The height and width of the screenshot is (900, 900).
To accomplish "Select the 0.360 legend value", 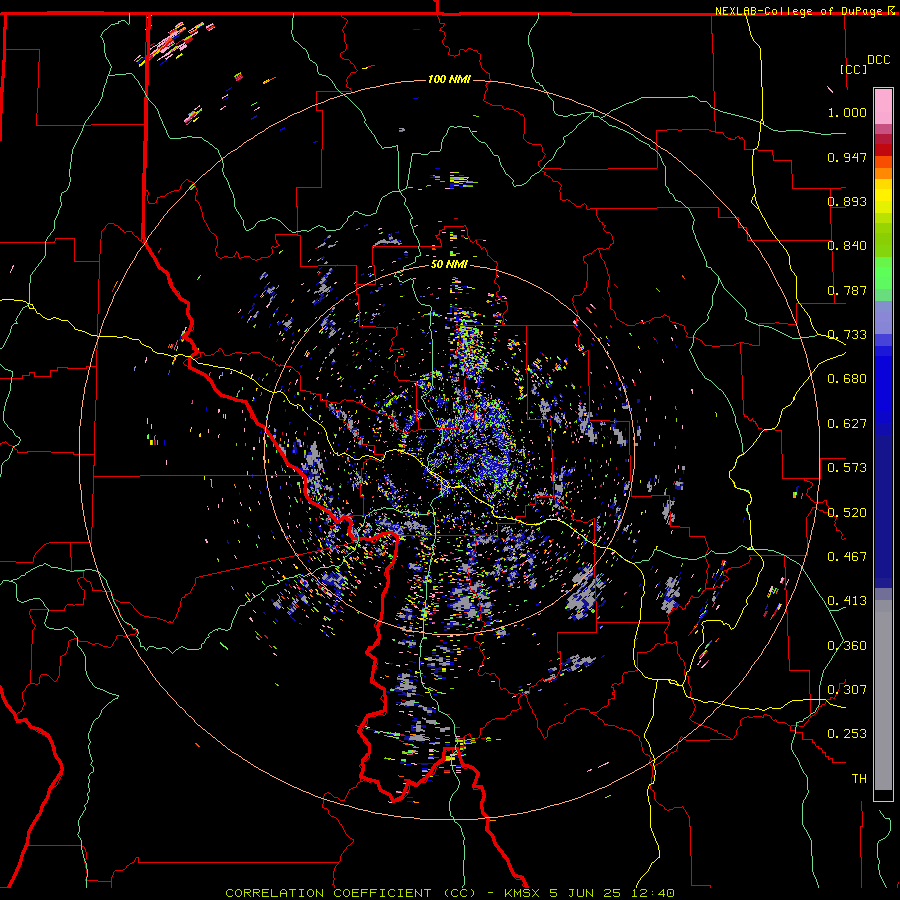I will pyautogui.click(x=847, y=646).
